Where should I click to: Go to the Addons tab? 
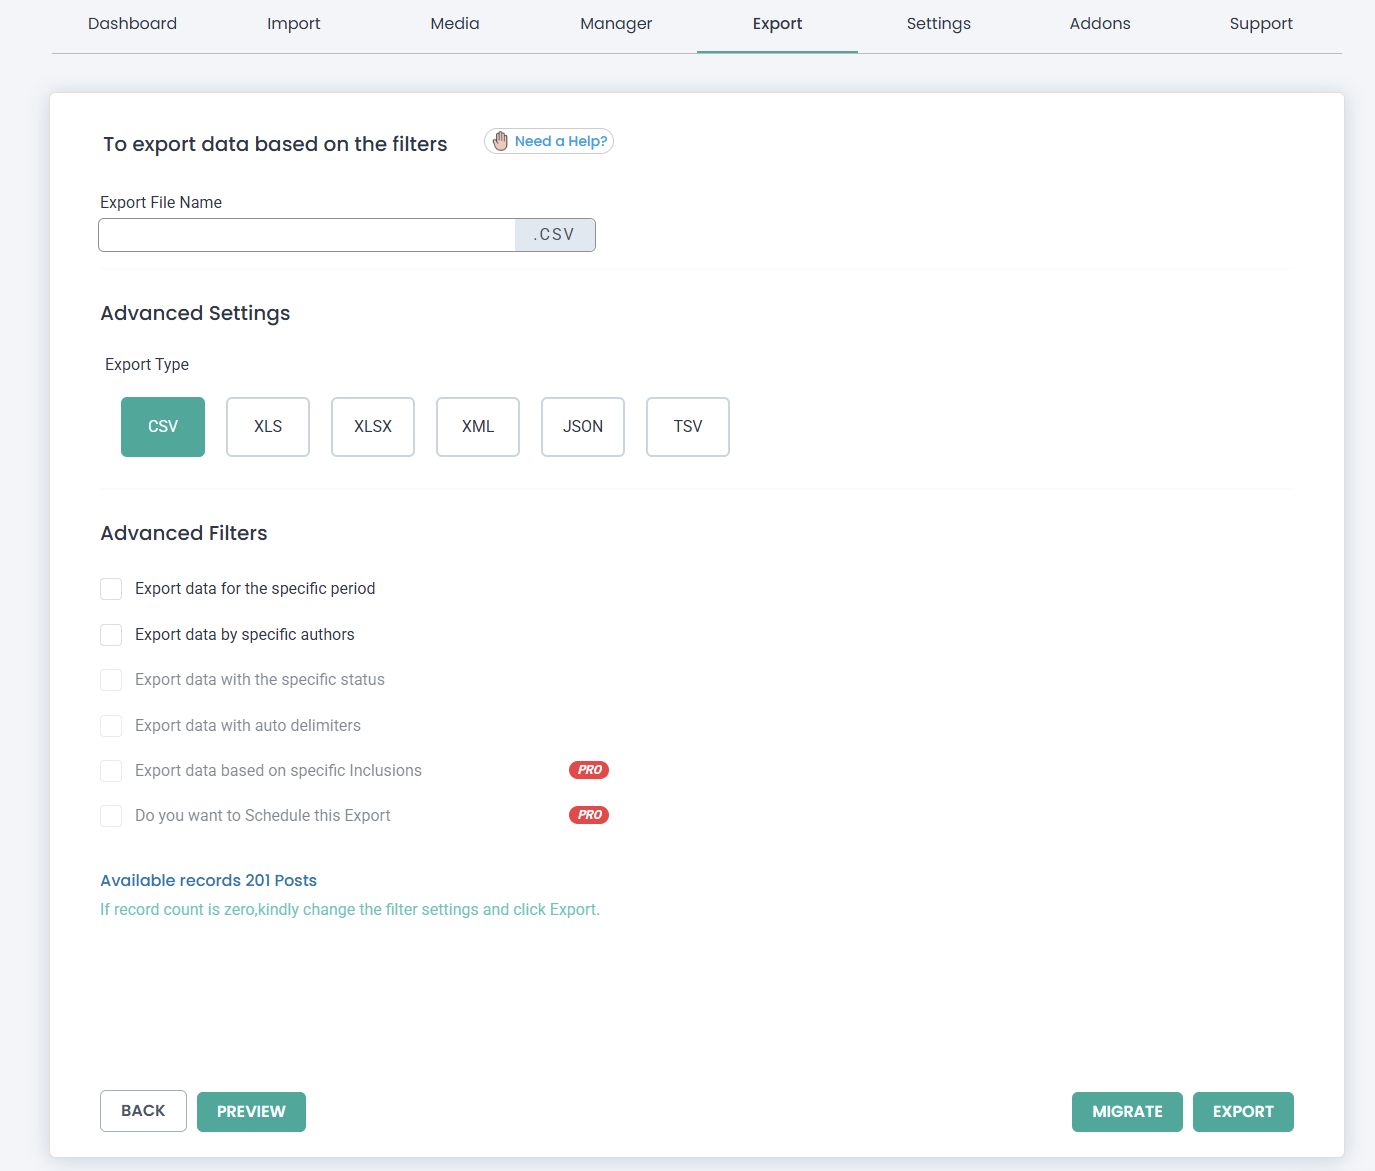1099,23
